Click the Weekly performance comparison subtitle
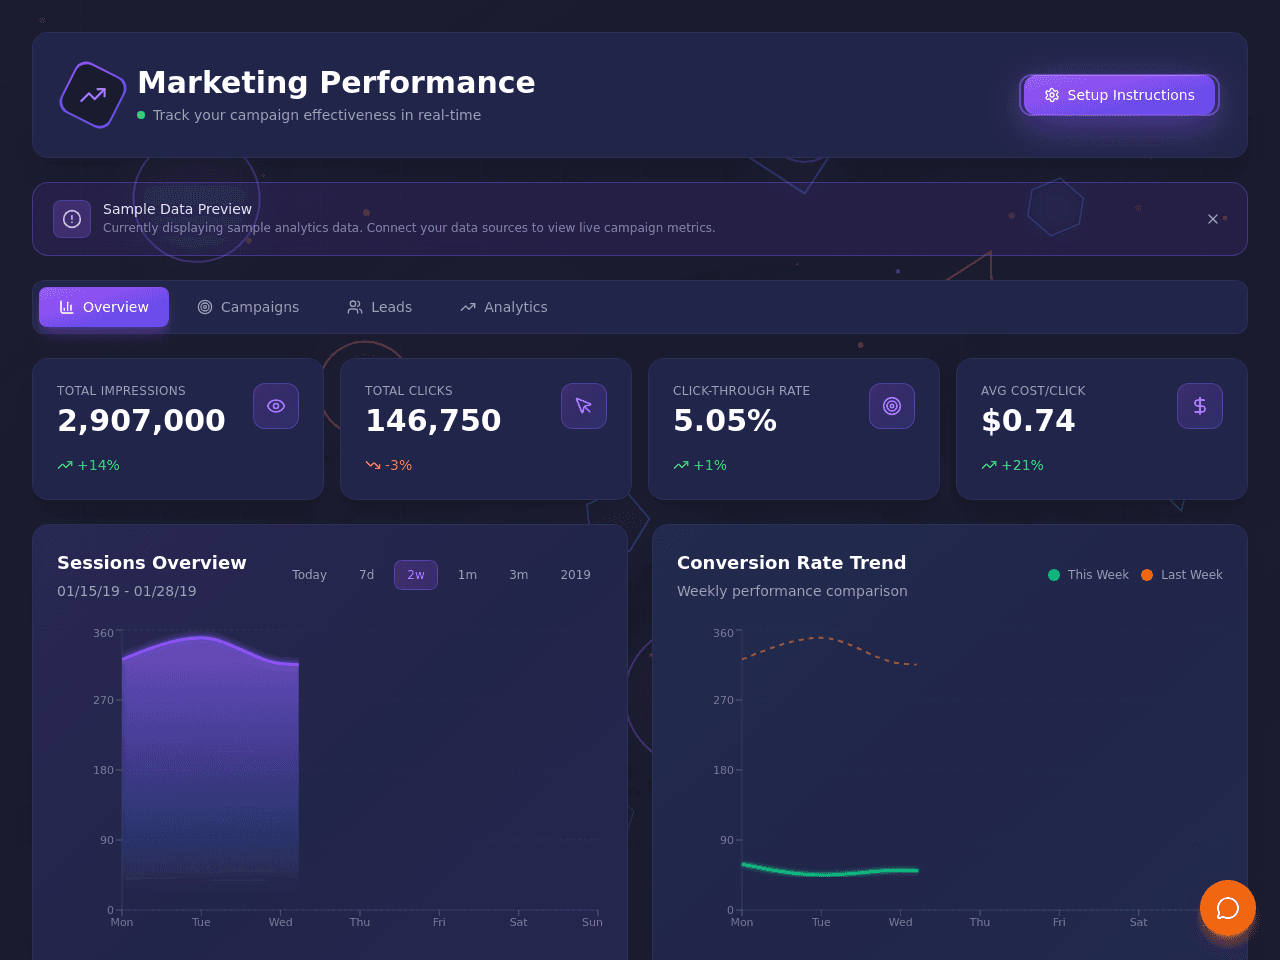This screenshot has height=960, width=1280. [x=792, y=591]
